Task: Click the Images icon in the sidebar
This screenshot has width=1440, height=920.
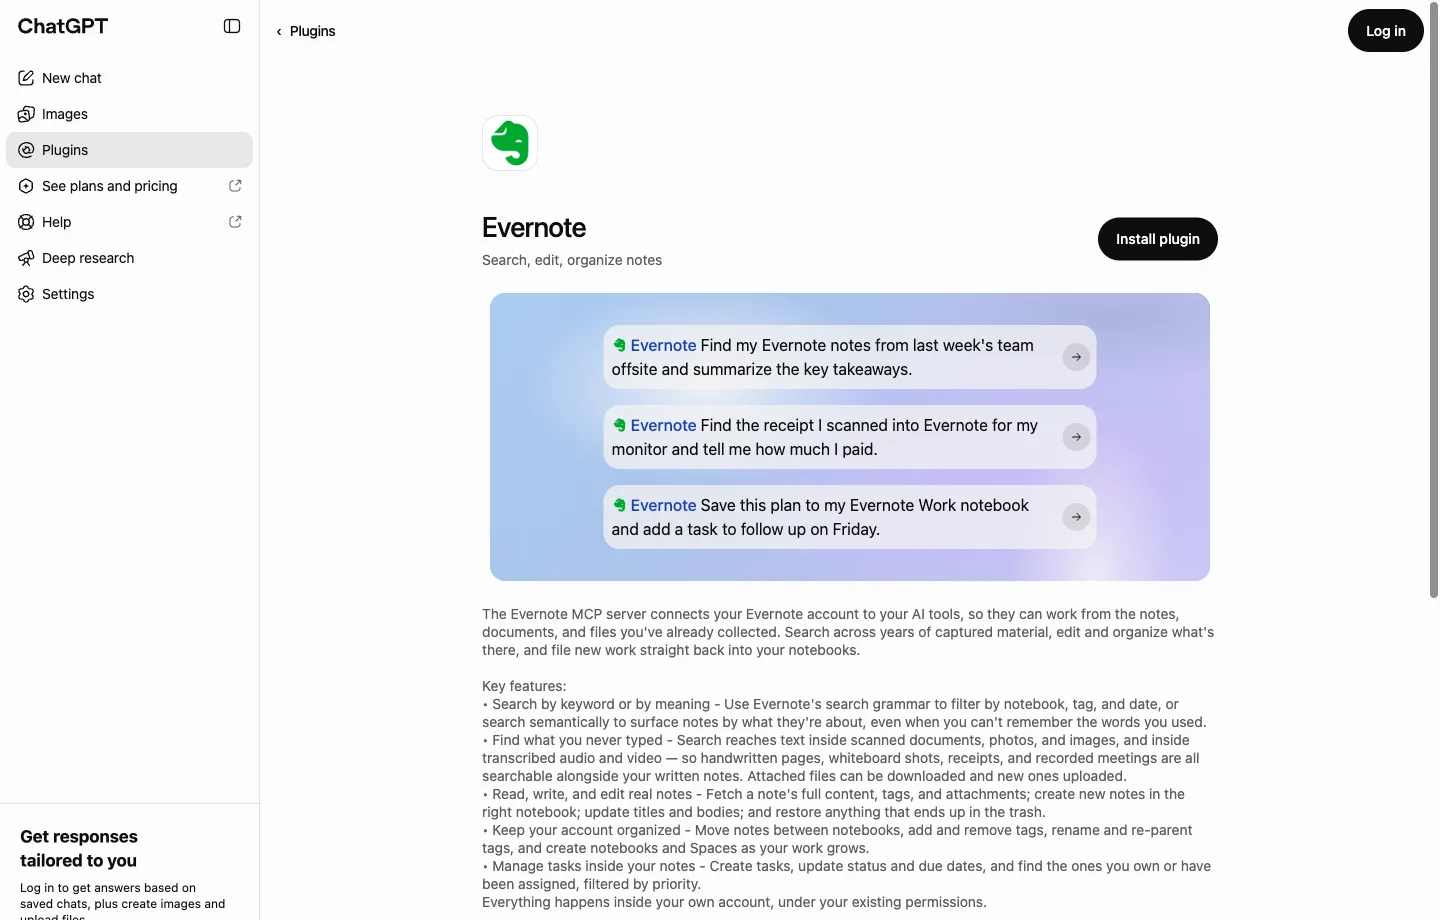Action: coord(26,114)
